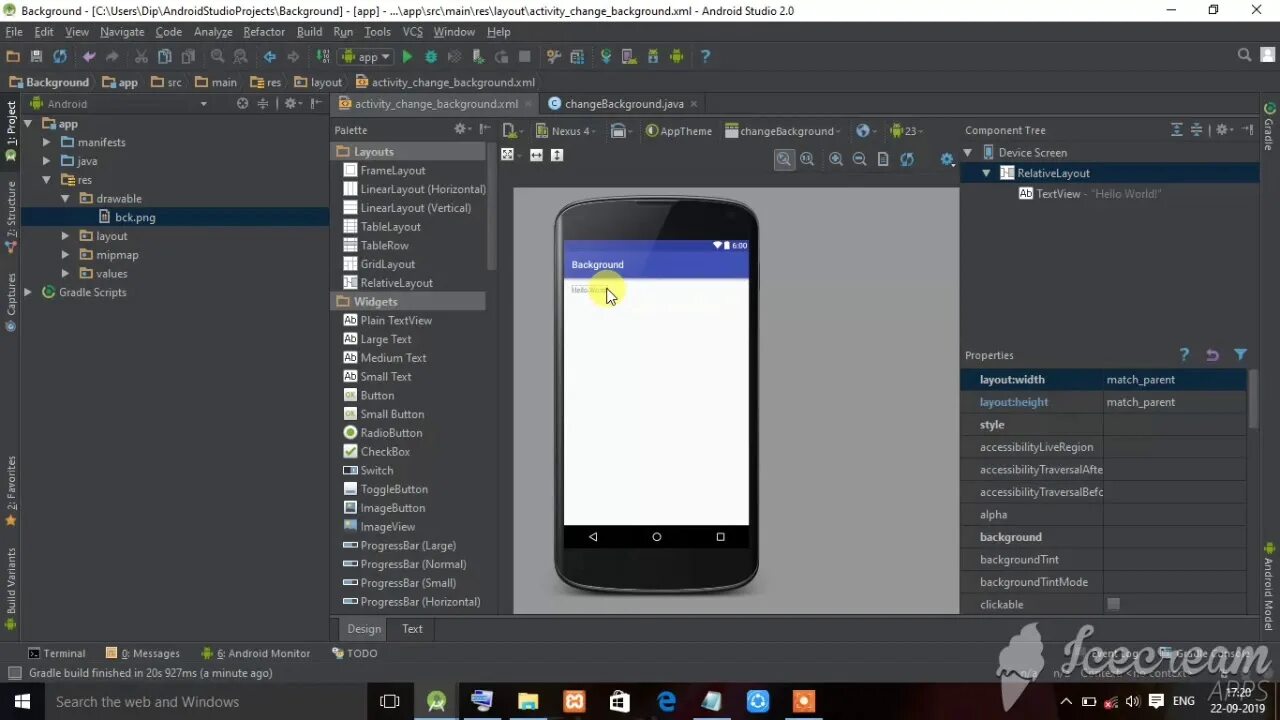
Task: Open the Terminal tool window
Action: (x=57, y=653)
